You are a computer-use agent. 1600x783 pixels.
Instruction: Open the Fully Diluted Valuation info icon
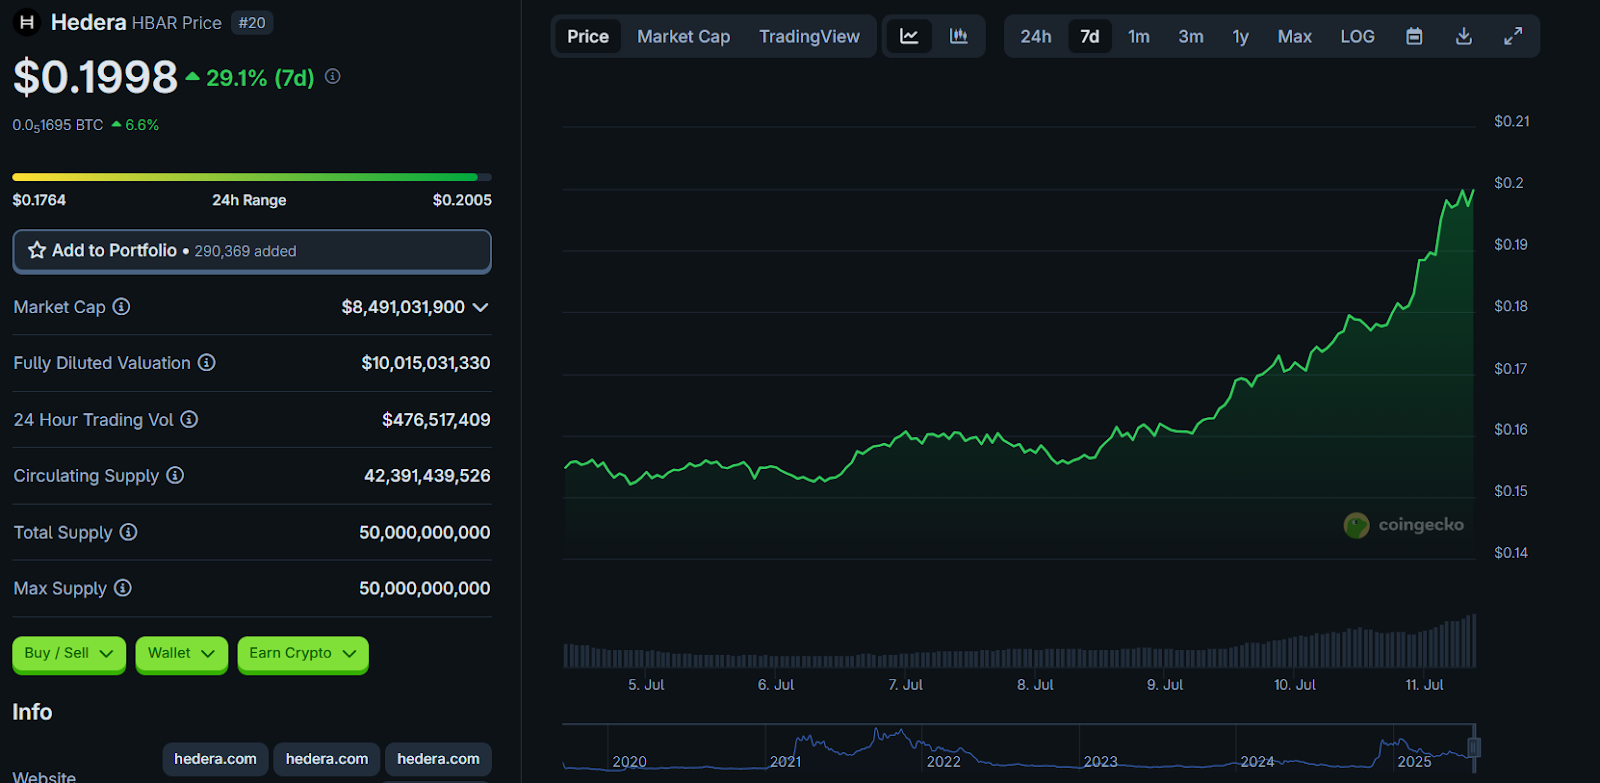pos(206,363)
